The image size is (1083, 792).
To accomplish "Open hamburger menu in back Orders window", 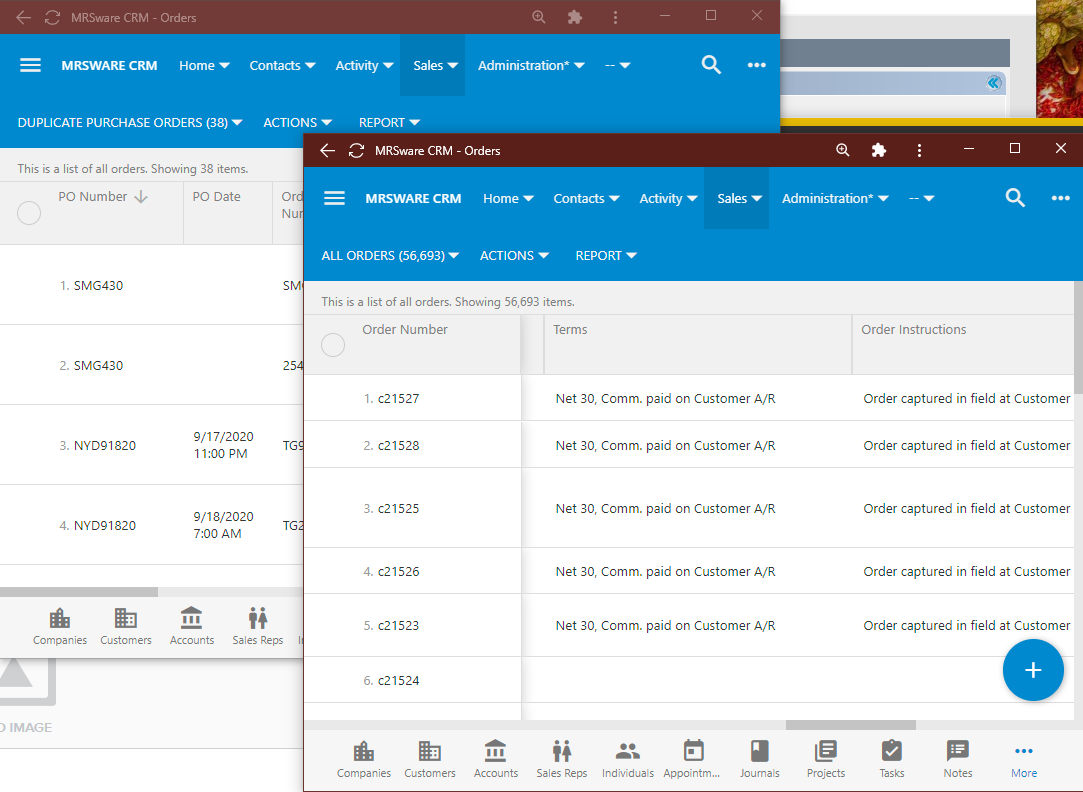I will pyautogui.click(x=30, y=65).
